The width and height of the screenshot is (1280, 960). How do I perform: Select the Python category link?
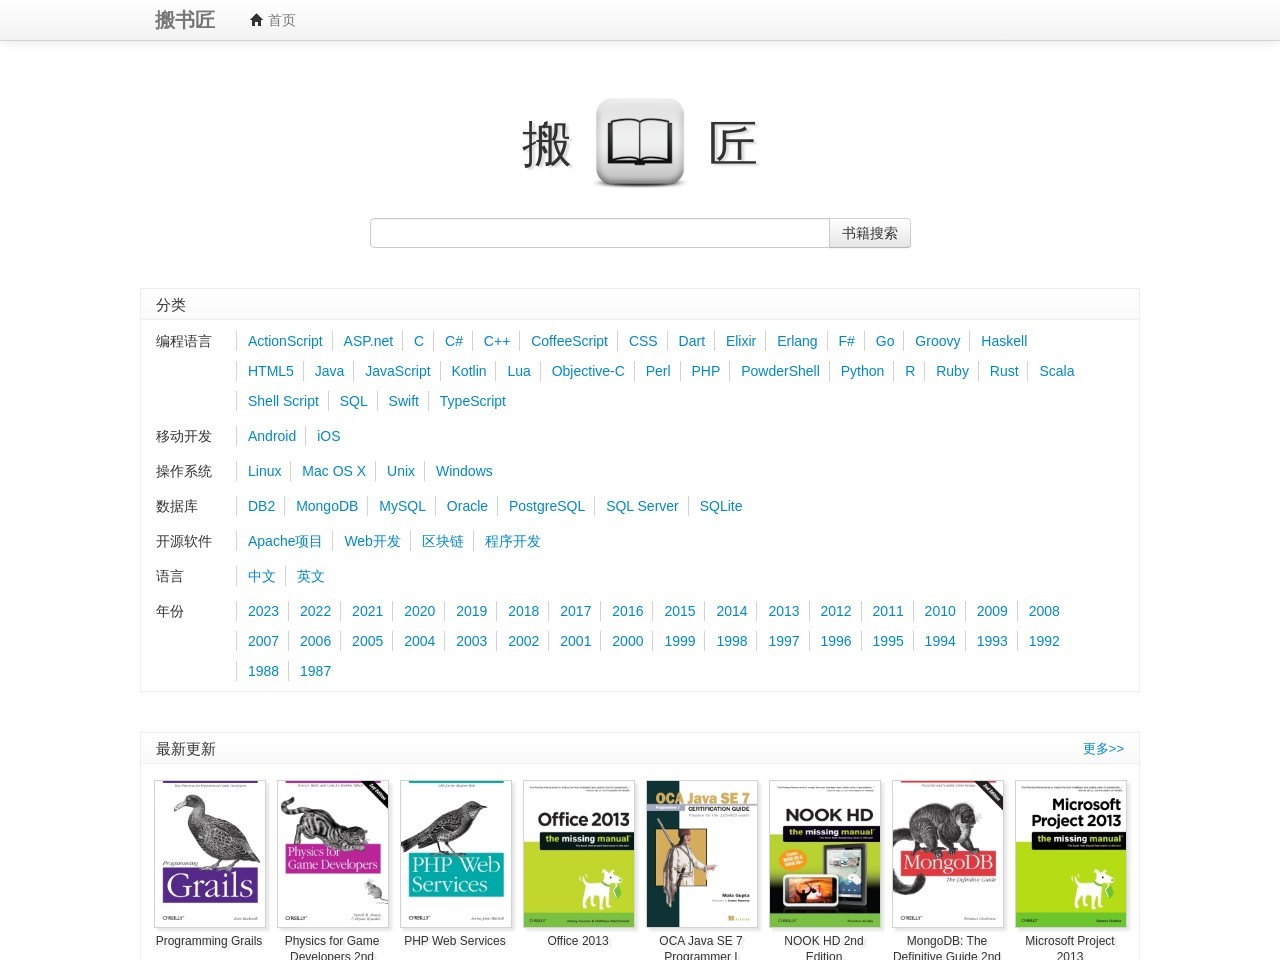click(862, 371)
